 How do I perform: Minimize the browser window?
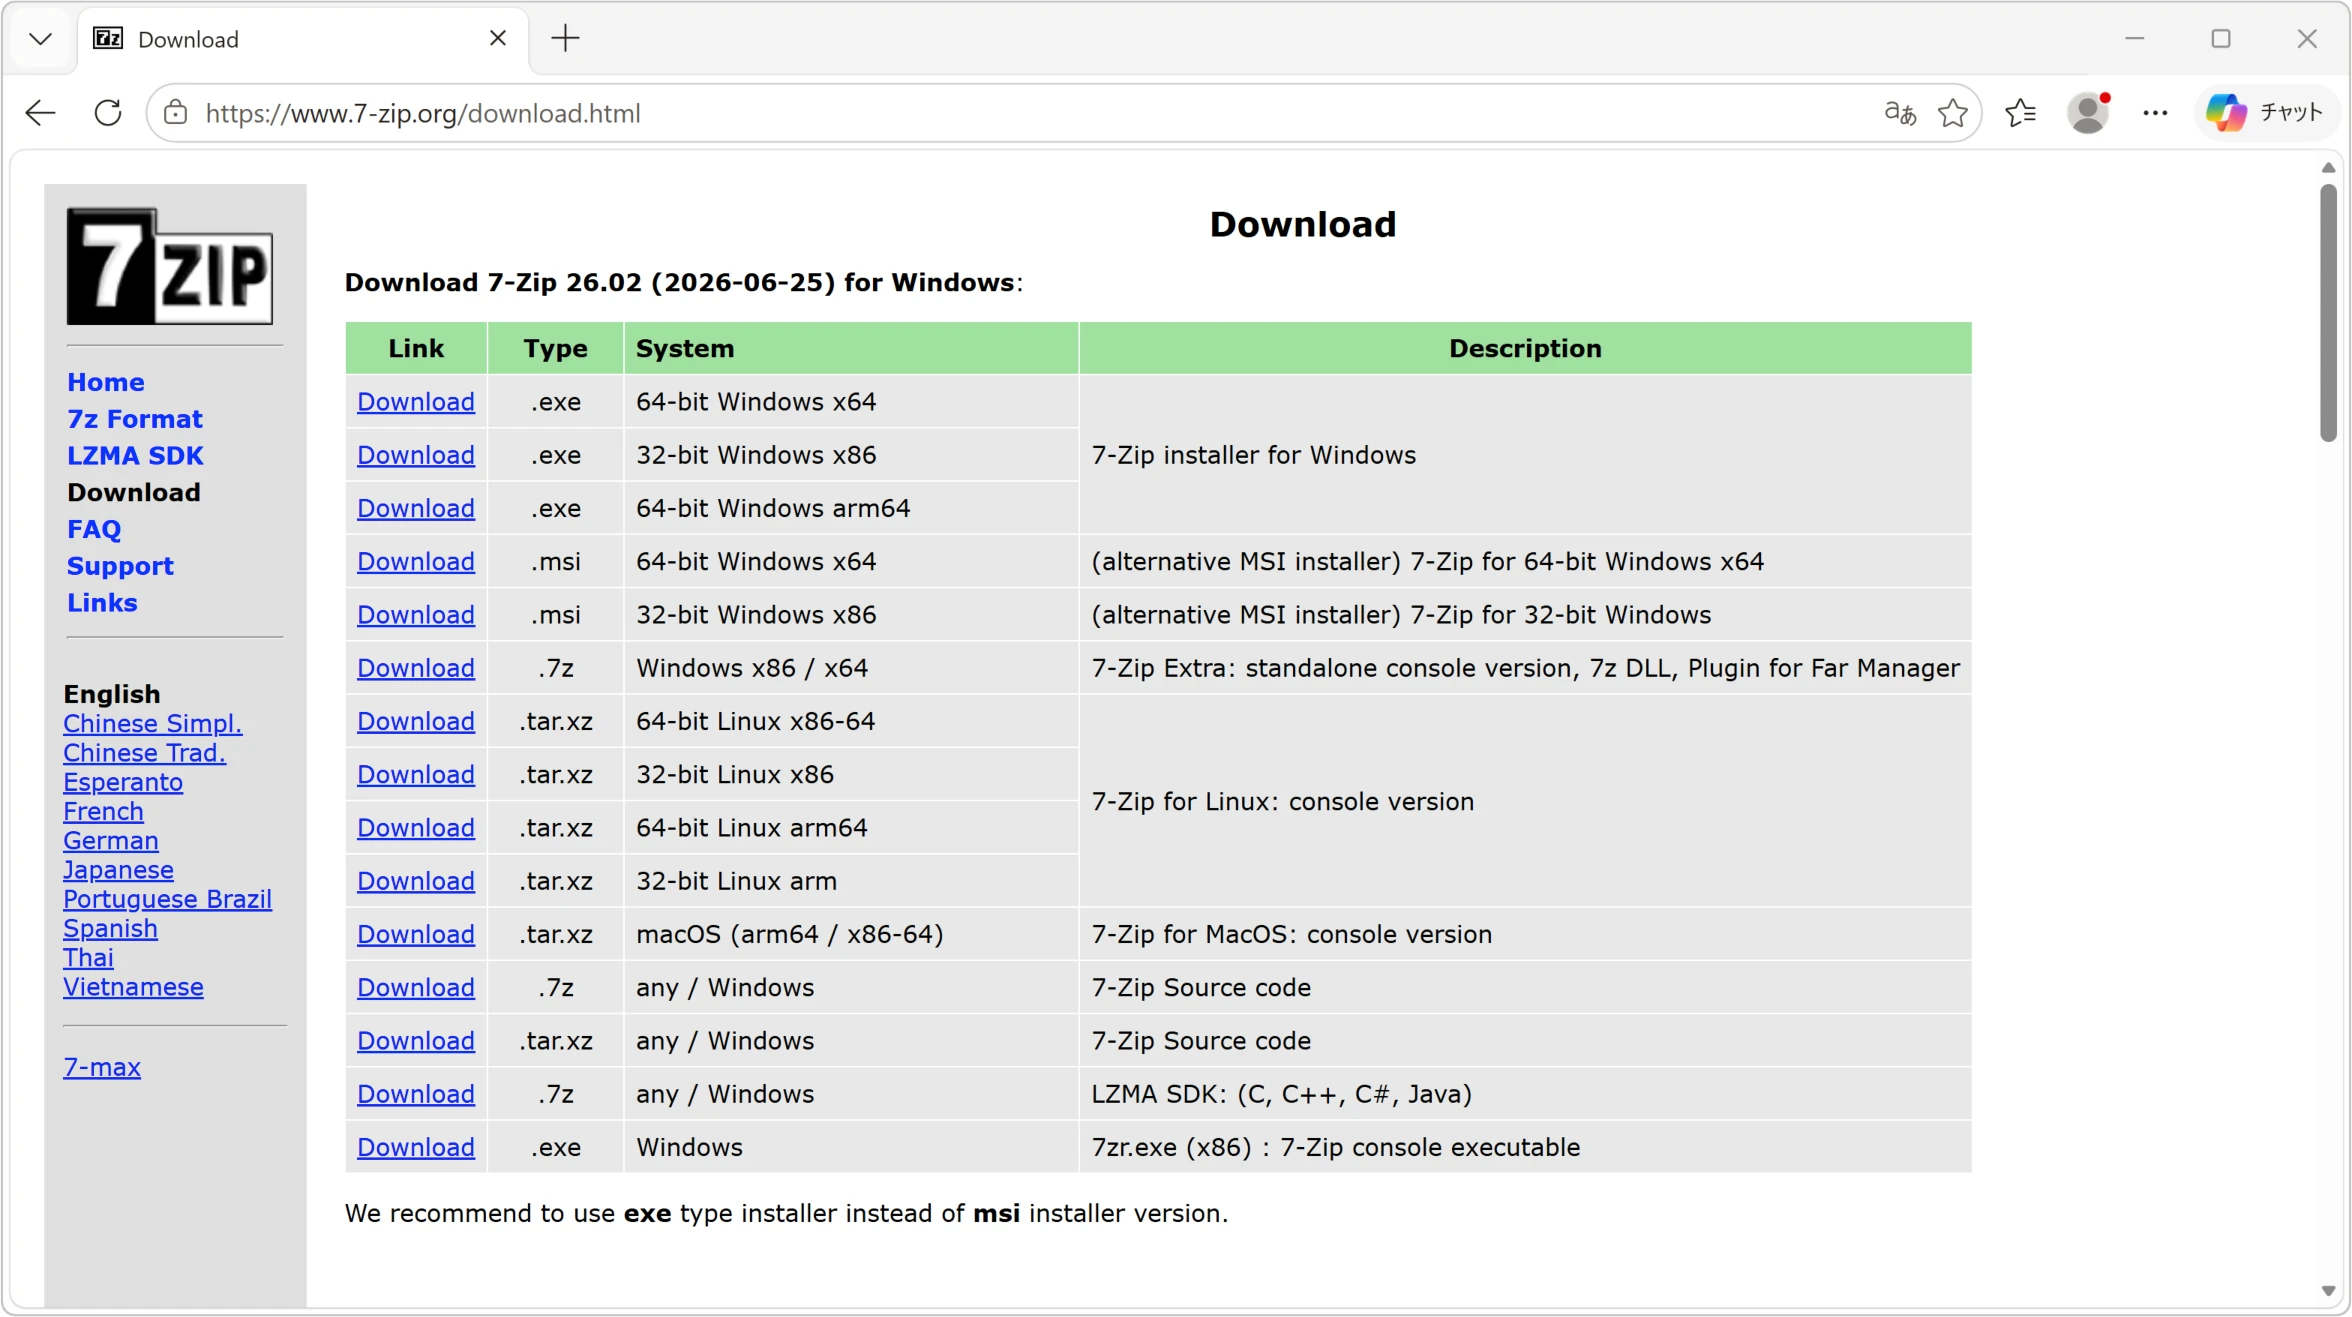point(2135,39)
